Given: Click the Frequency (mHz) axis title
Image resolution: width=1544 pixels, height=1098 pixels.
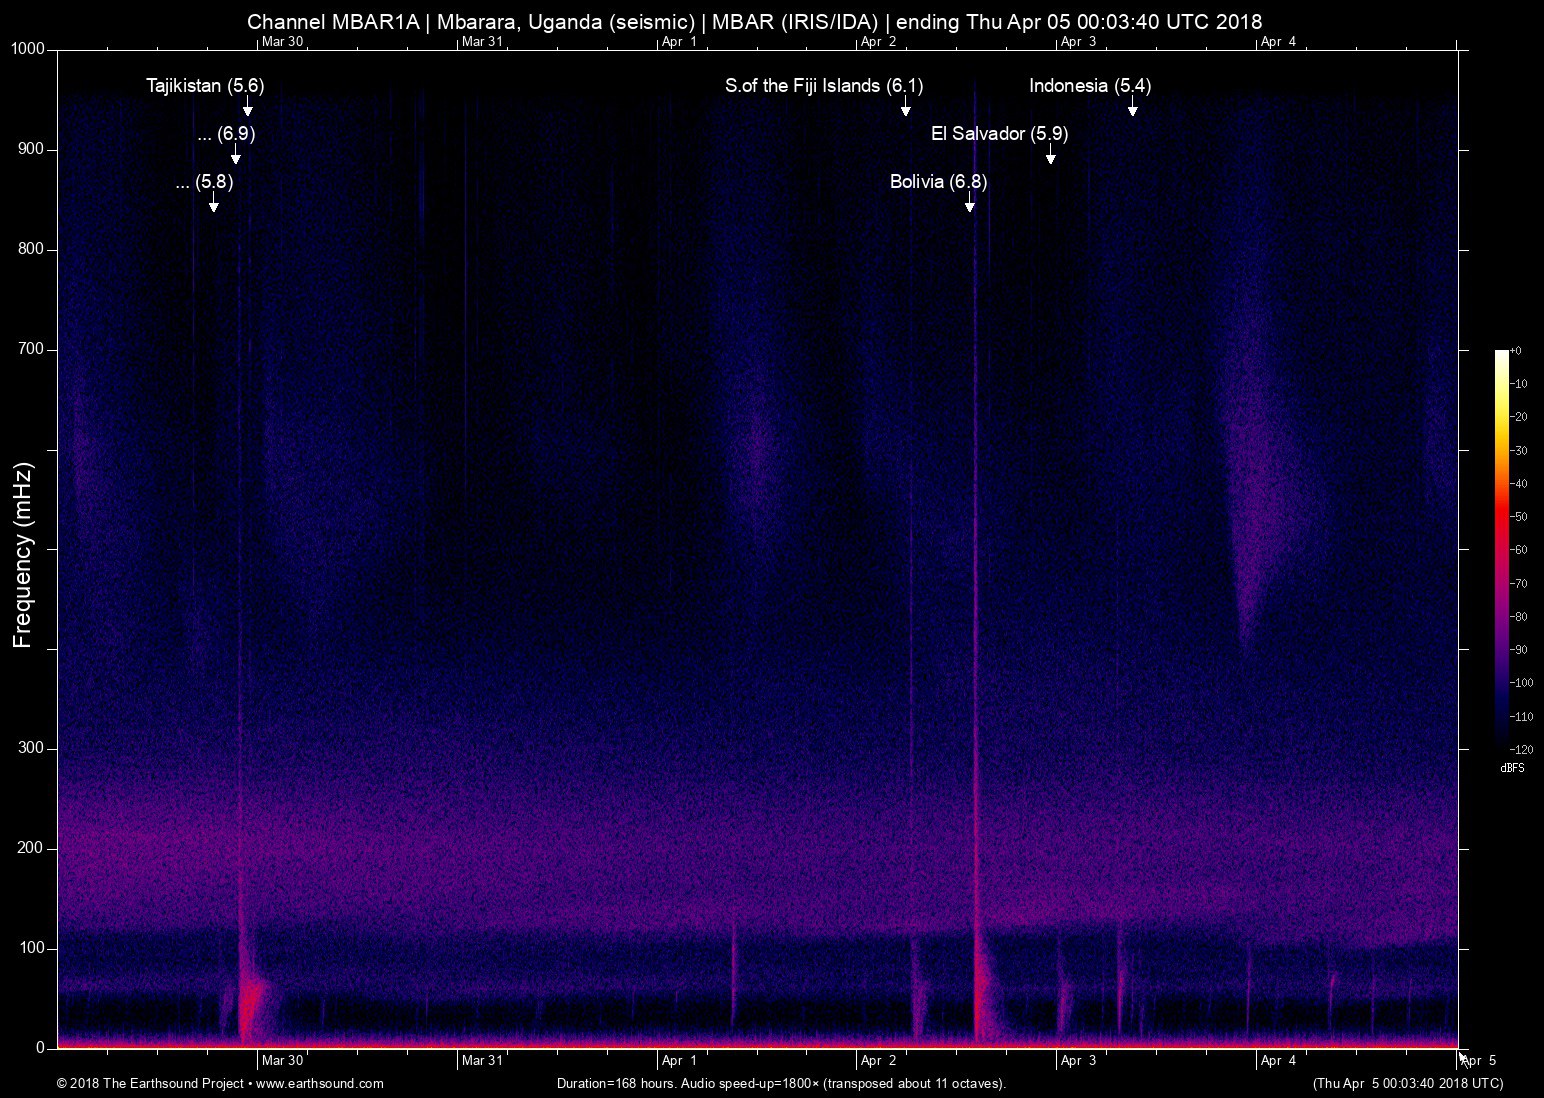Looking at the screenshot, I should click(23, 555).
